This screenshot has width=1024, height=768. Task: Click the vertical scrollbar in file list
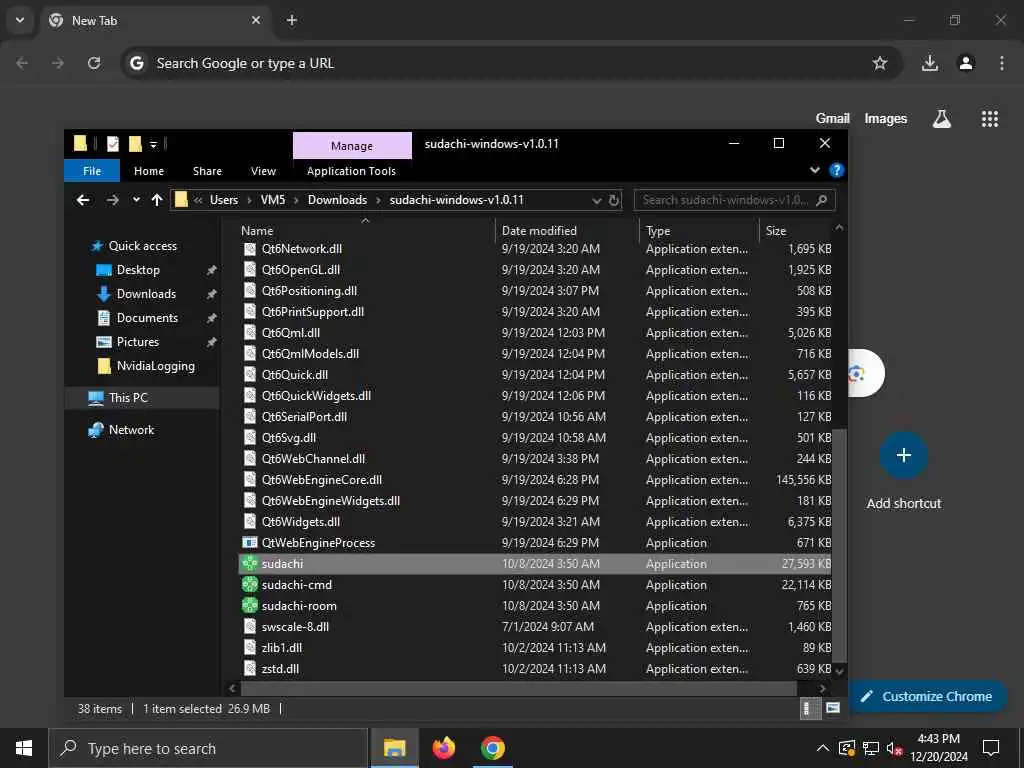pos(839,545)
